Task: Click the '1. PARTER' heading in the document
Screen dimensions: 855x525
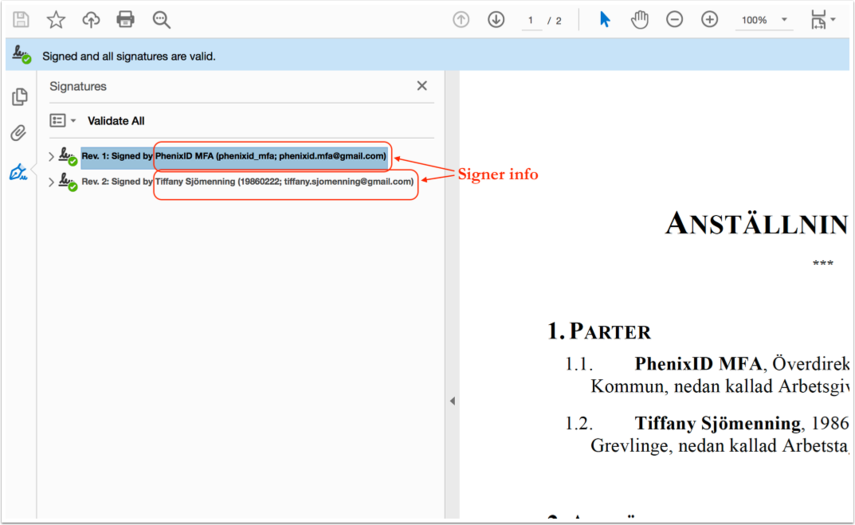Action: point(599,331)
